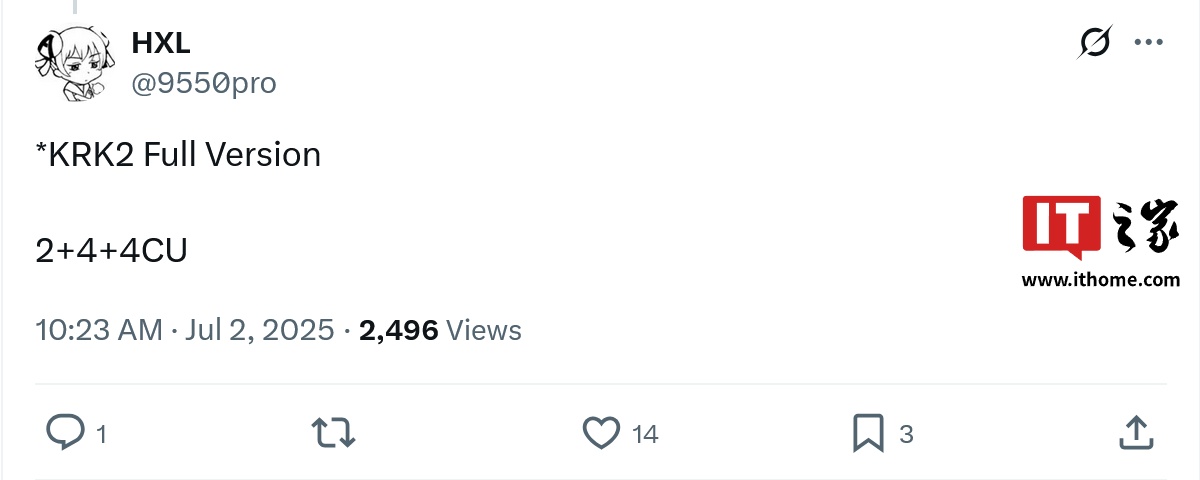Viewport: 1200px width, 480px height.
Task: Repost this tweet using the retweet icon
Action: pos(333,433)
